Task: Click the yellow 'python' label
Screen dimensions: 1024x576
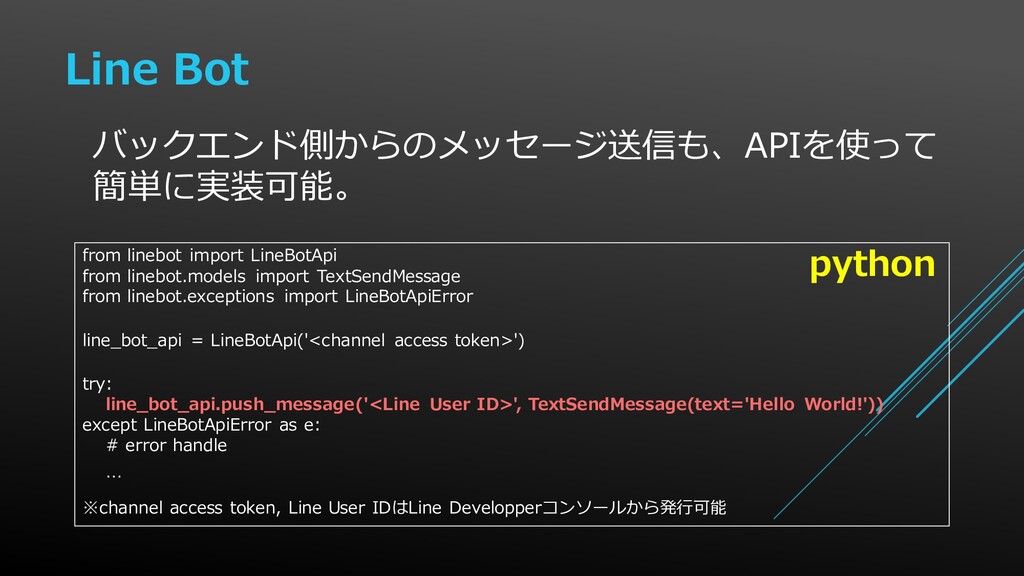Action: pyautogui.click(x=872, y=265)
